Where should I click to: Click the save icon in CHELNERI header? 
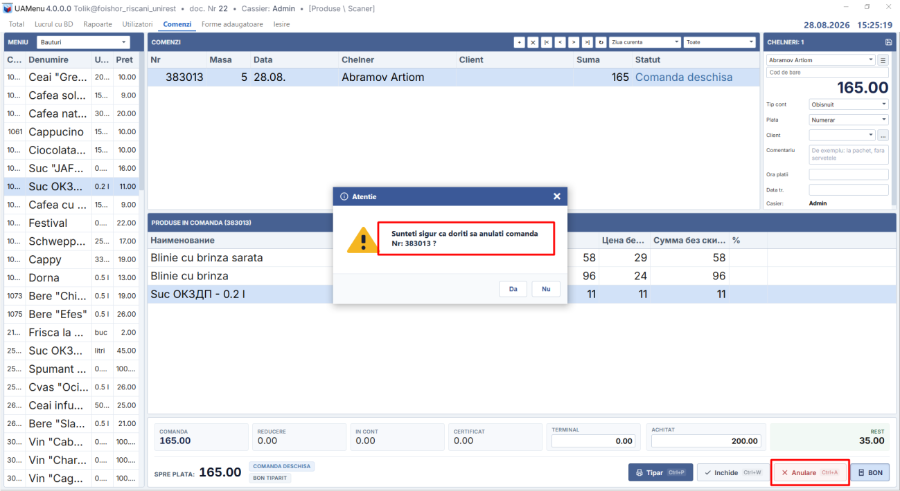point(888,42)
